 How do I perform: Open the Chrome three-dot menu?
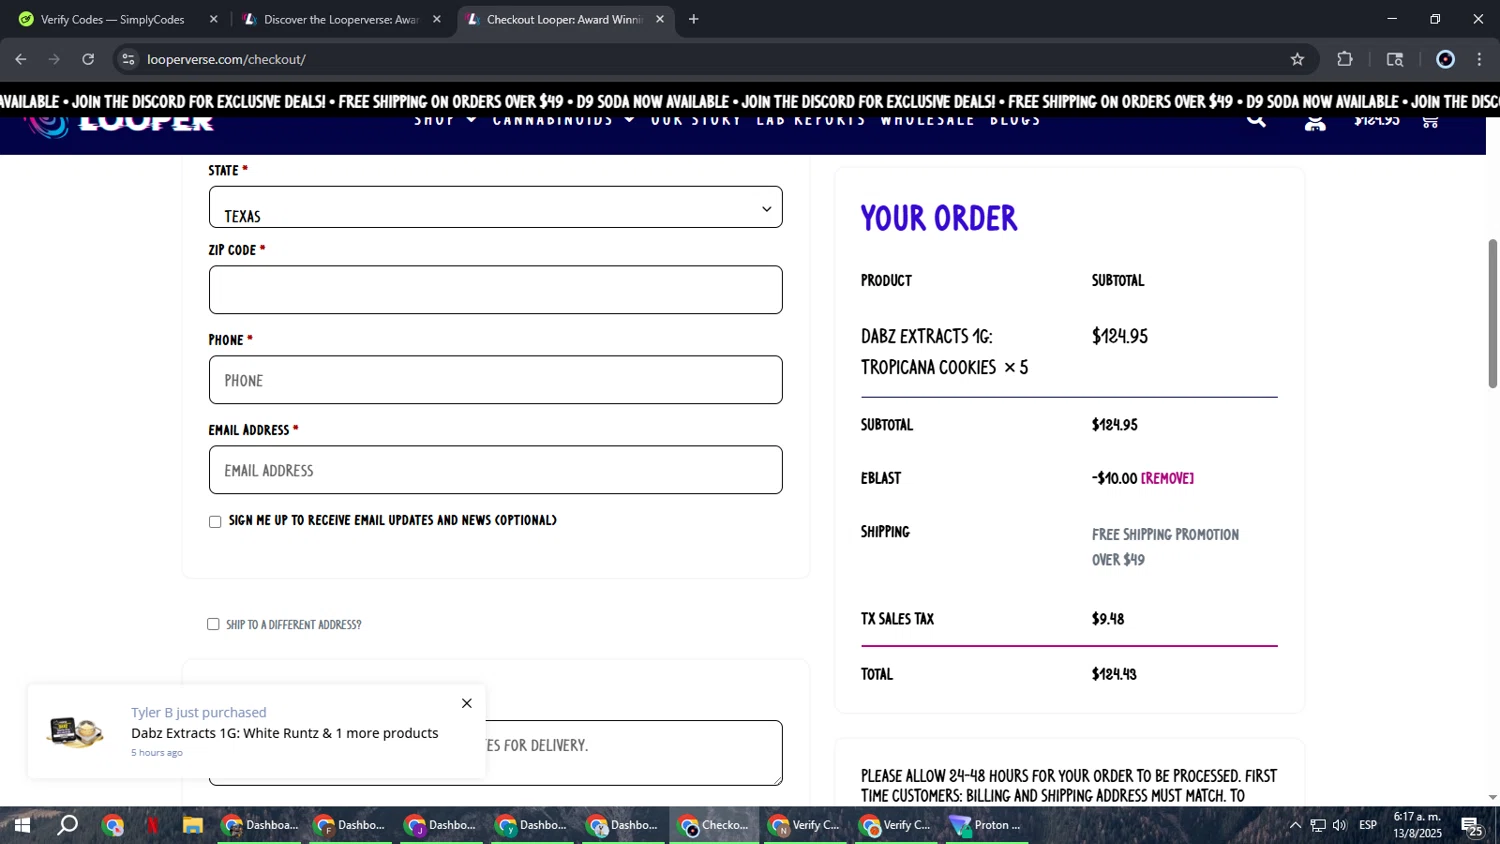click(1479, 59)
